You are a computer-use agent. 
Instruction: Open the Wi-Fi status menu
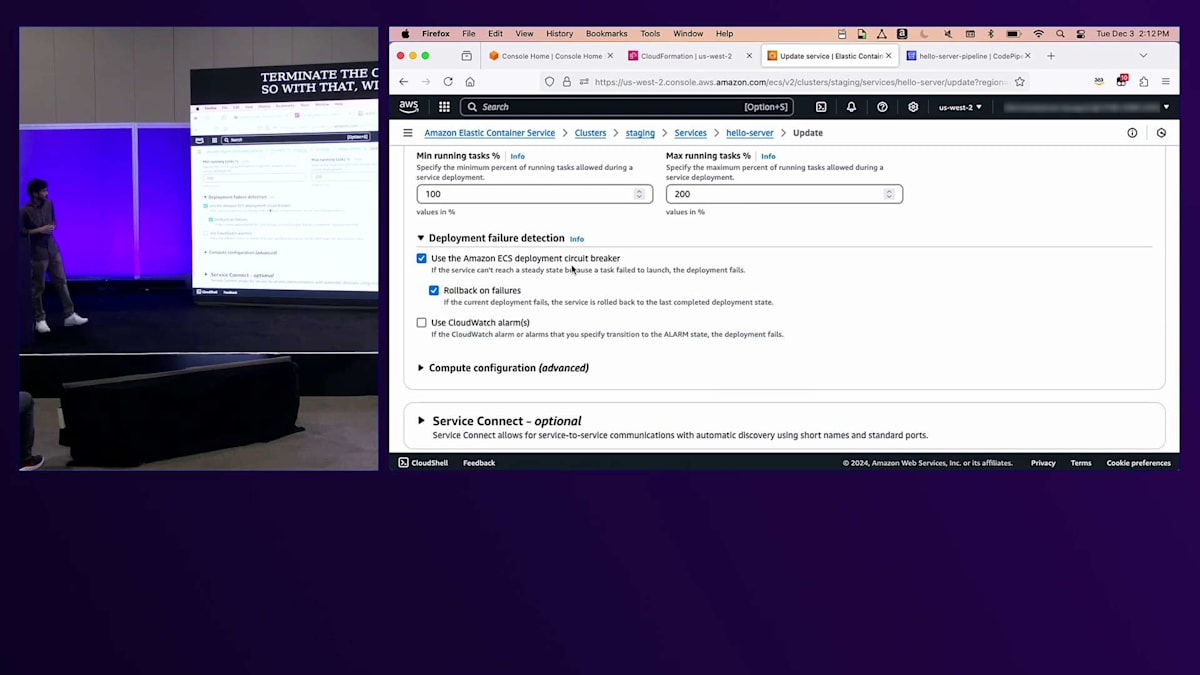tap(1038, 34)
